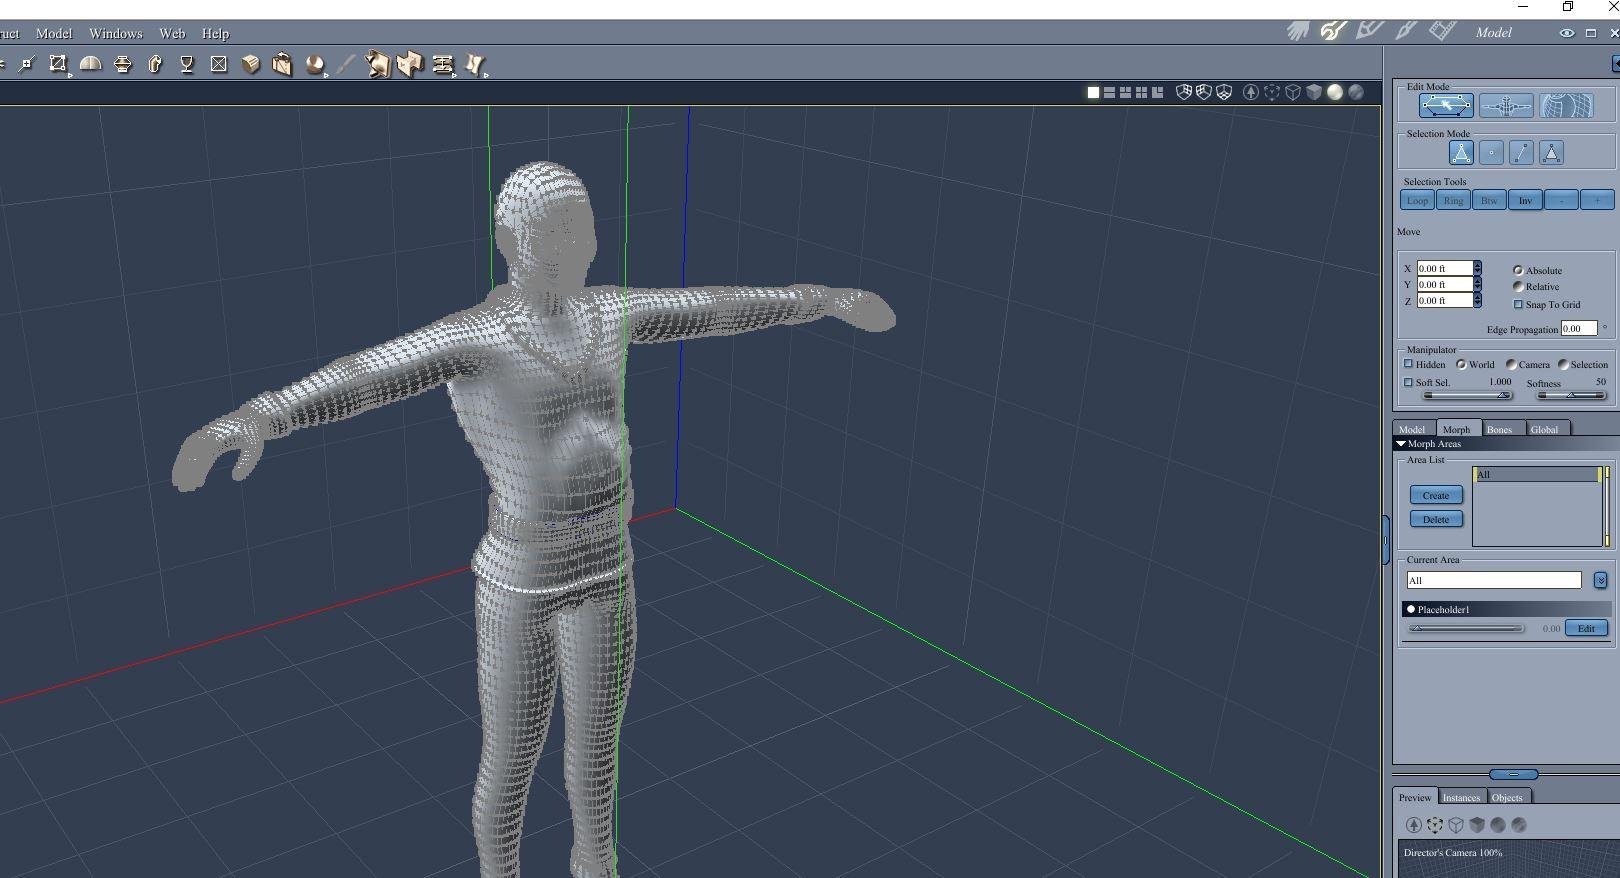1620x878 pixels.
Task: Select the polygon-editing Edit Mode button
Action: tap(1446, 105)
